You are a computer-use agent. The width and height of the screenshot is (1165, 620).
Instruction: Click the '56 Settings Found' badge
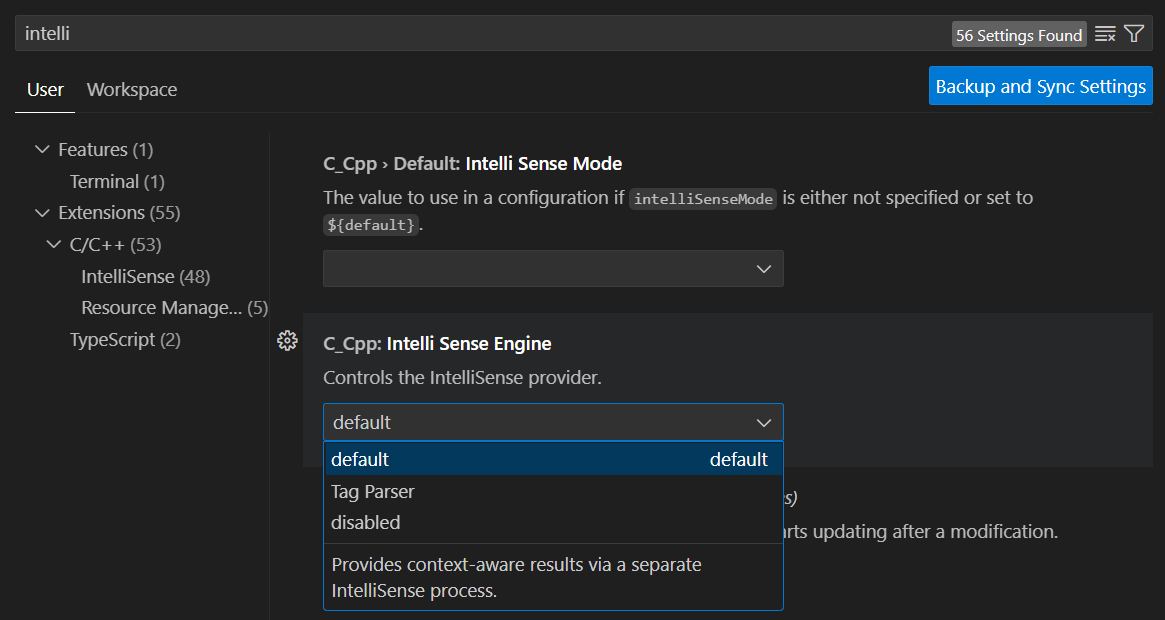1019,35
